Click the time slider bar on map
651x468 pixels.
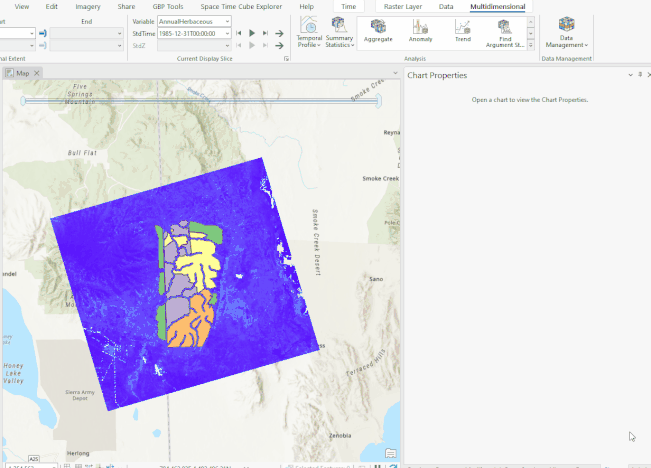point(200,100)
